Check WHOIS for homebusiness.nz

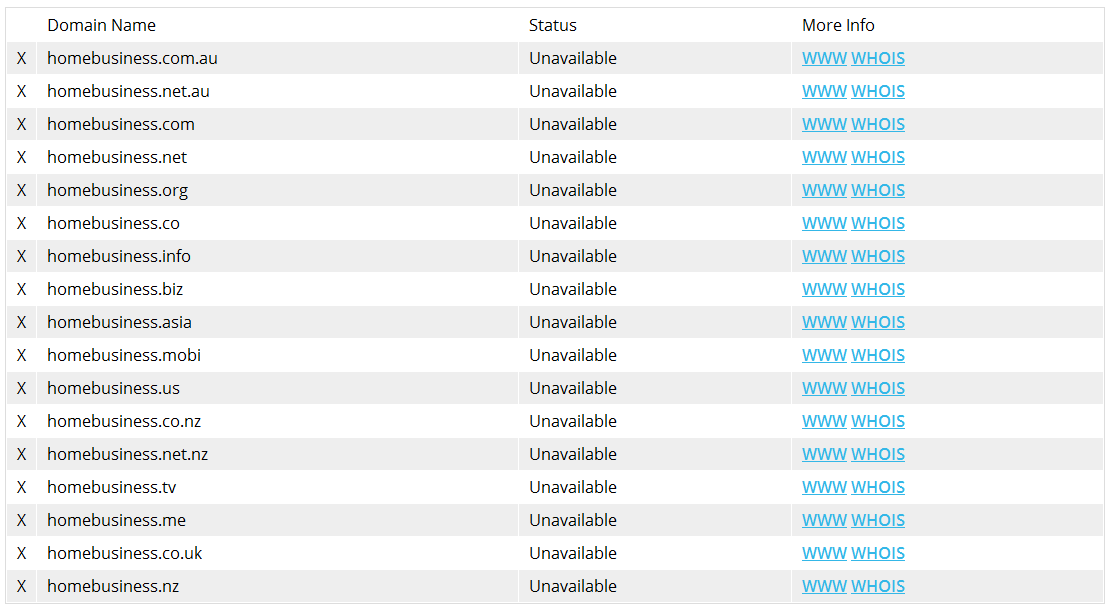click(878, 586)
